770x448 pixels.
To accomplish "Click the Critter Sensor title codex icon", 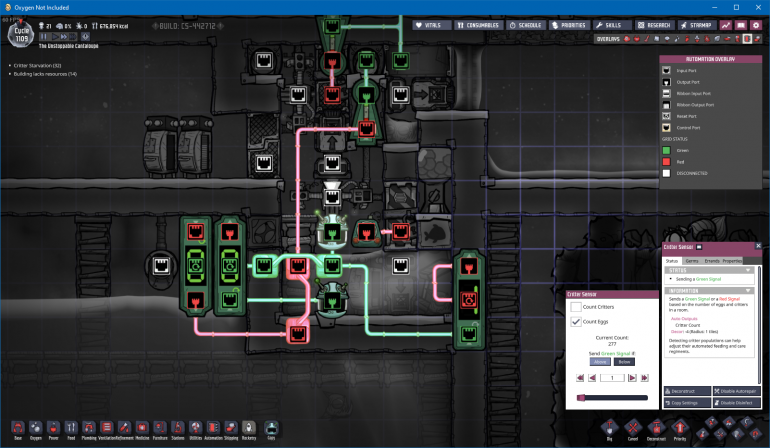I will click(699, 247).
